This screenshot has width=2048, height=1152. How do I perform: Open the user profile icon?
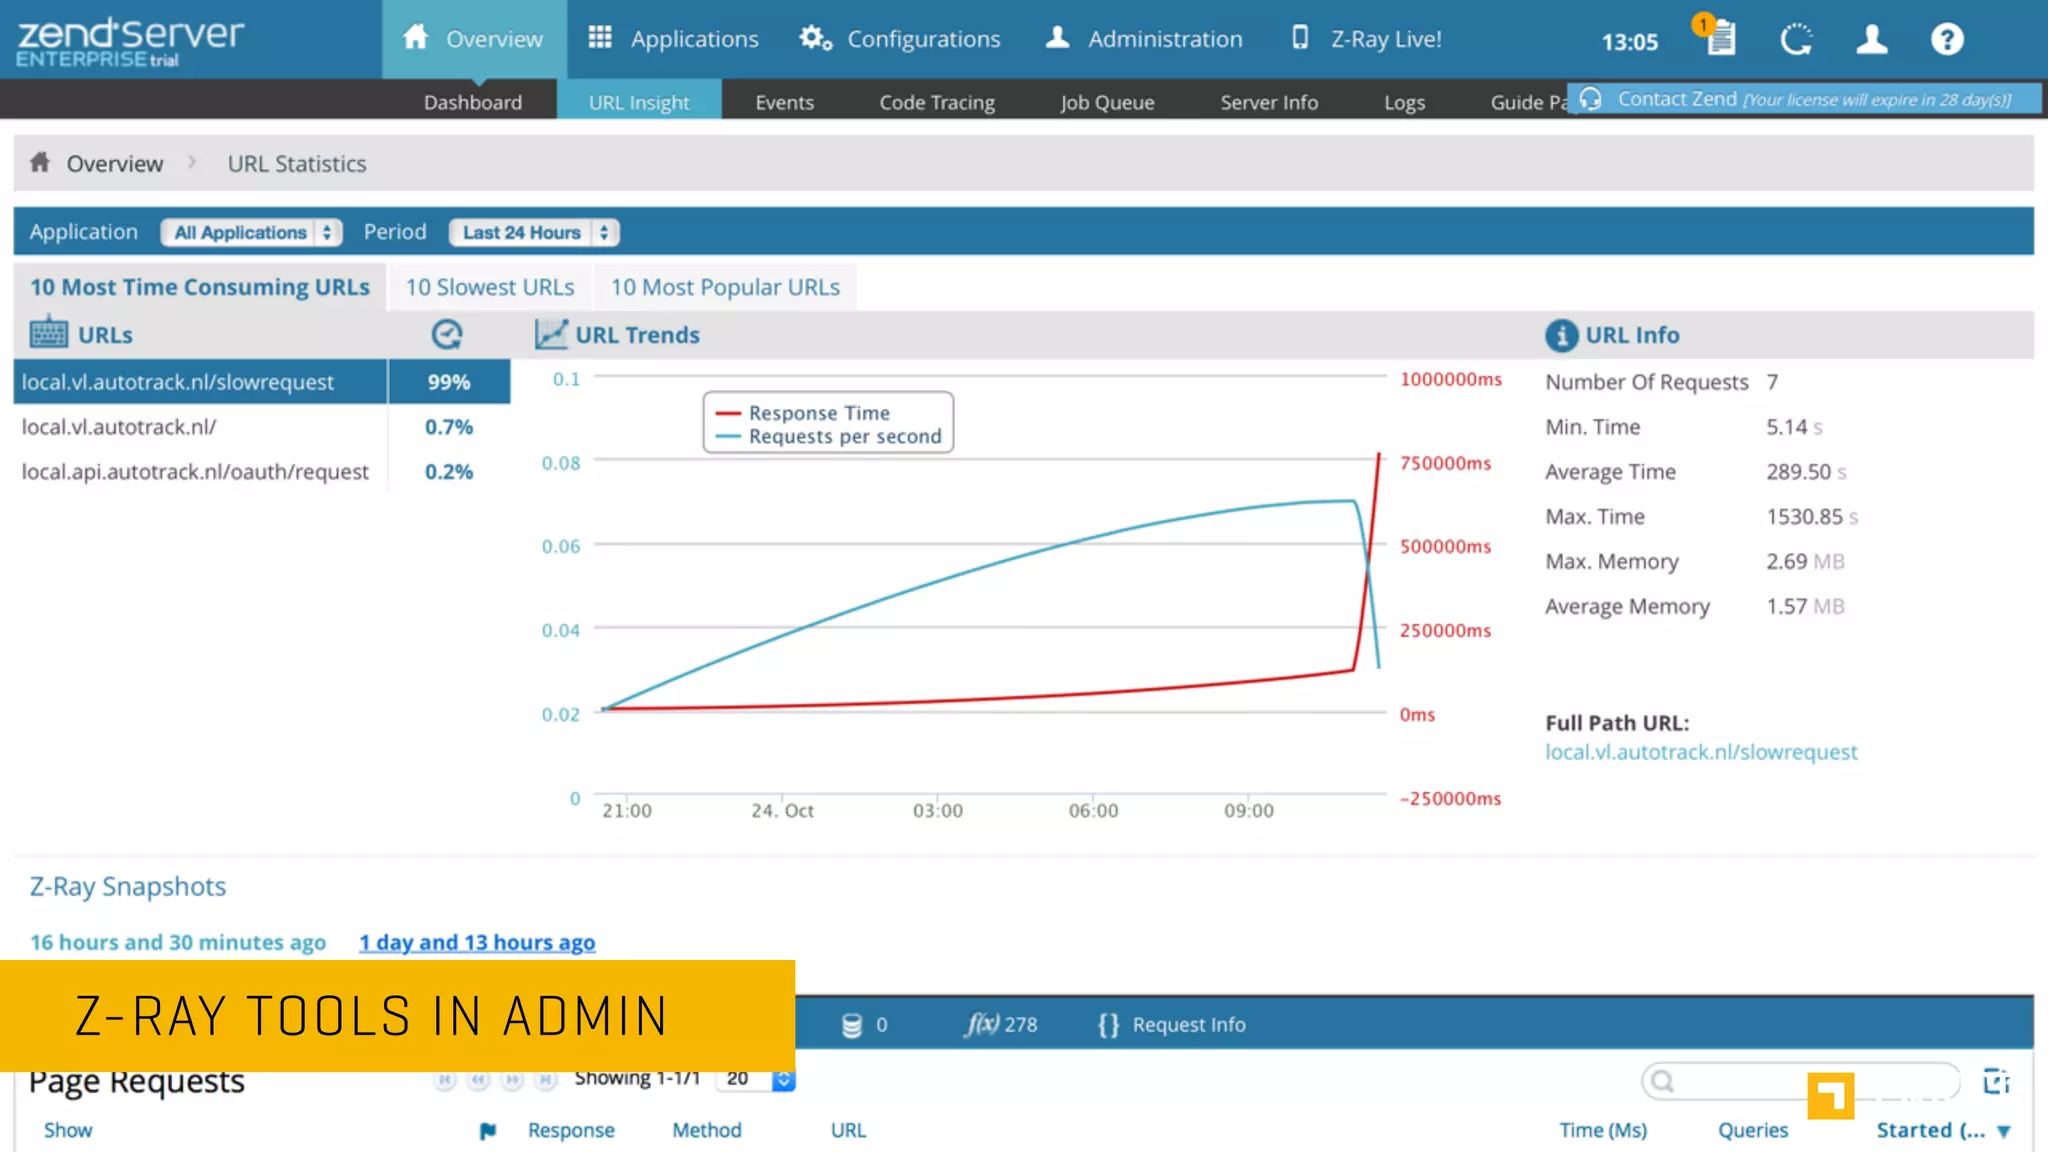point(1871,40)
